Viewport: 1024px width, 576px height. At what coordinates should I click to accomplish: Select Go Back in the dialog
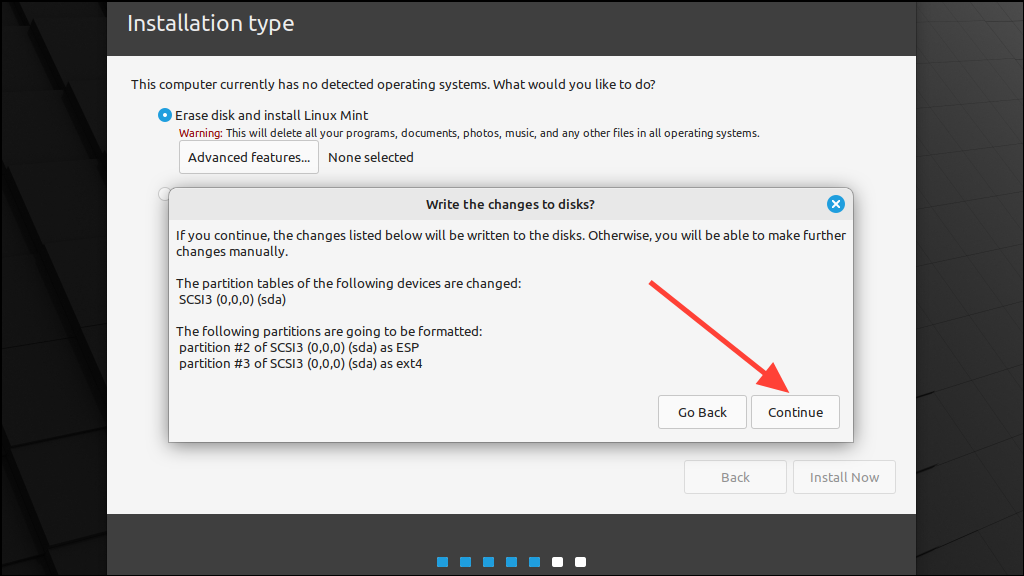click(702, 411)
